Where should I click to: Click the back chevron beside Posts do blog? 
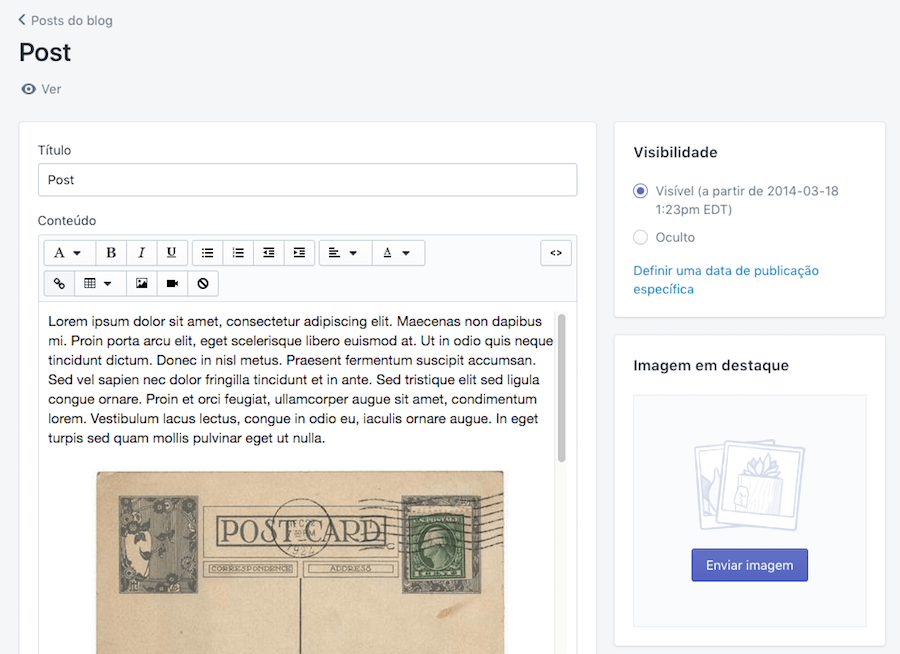22,20
